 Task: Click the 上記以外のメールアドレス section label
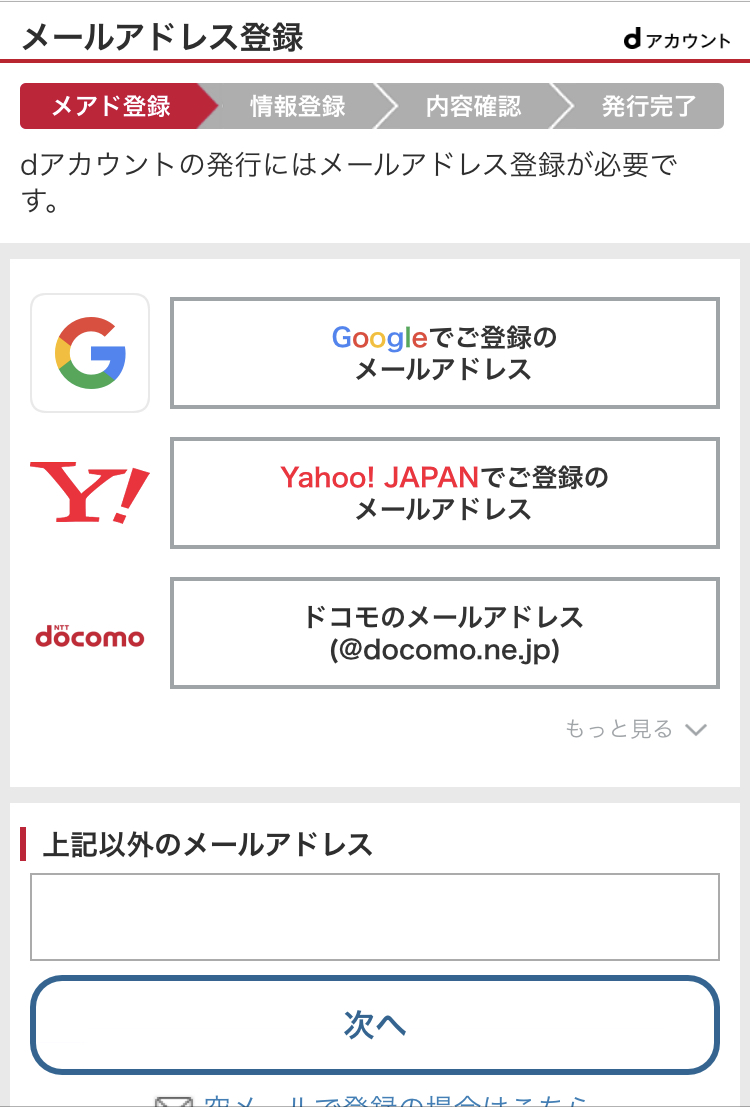click(207, 844)
